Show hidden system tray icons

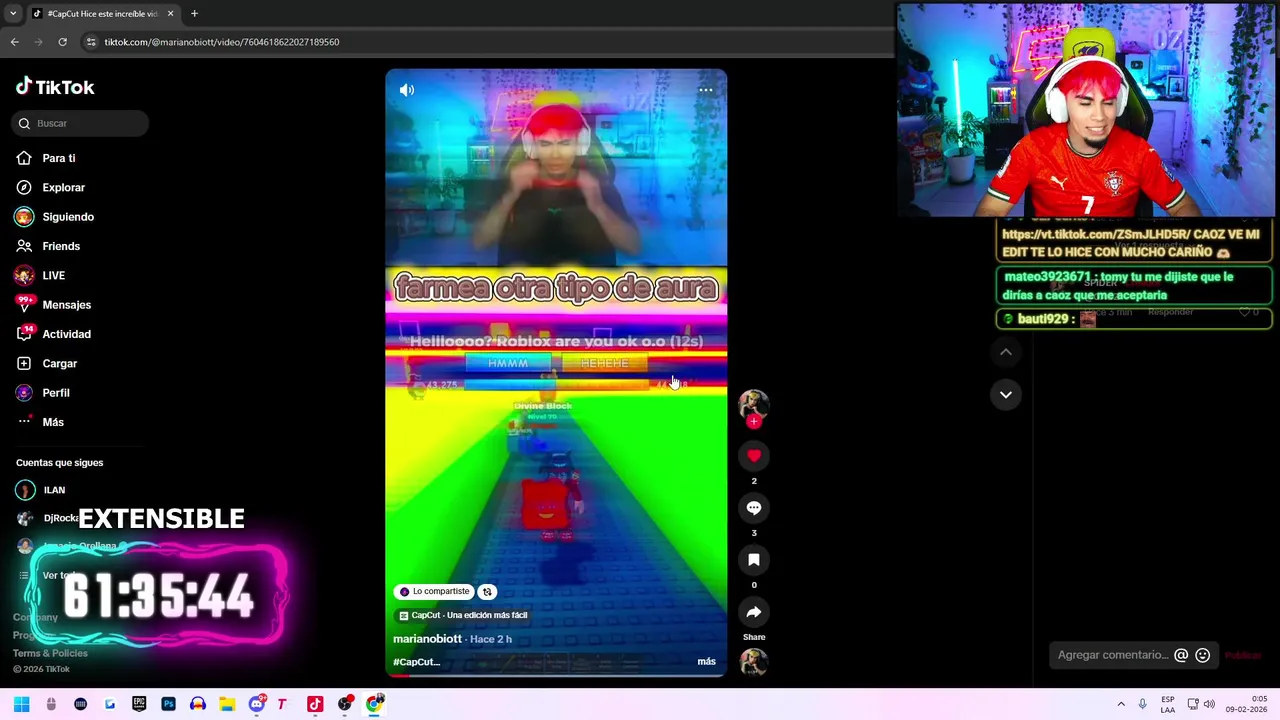tap(1121, 704)
